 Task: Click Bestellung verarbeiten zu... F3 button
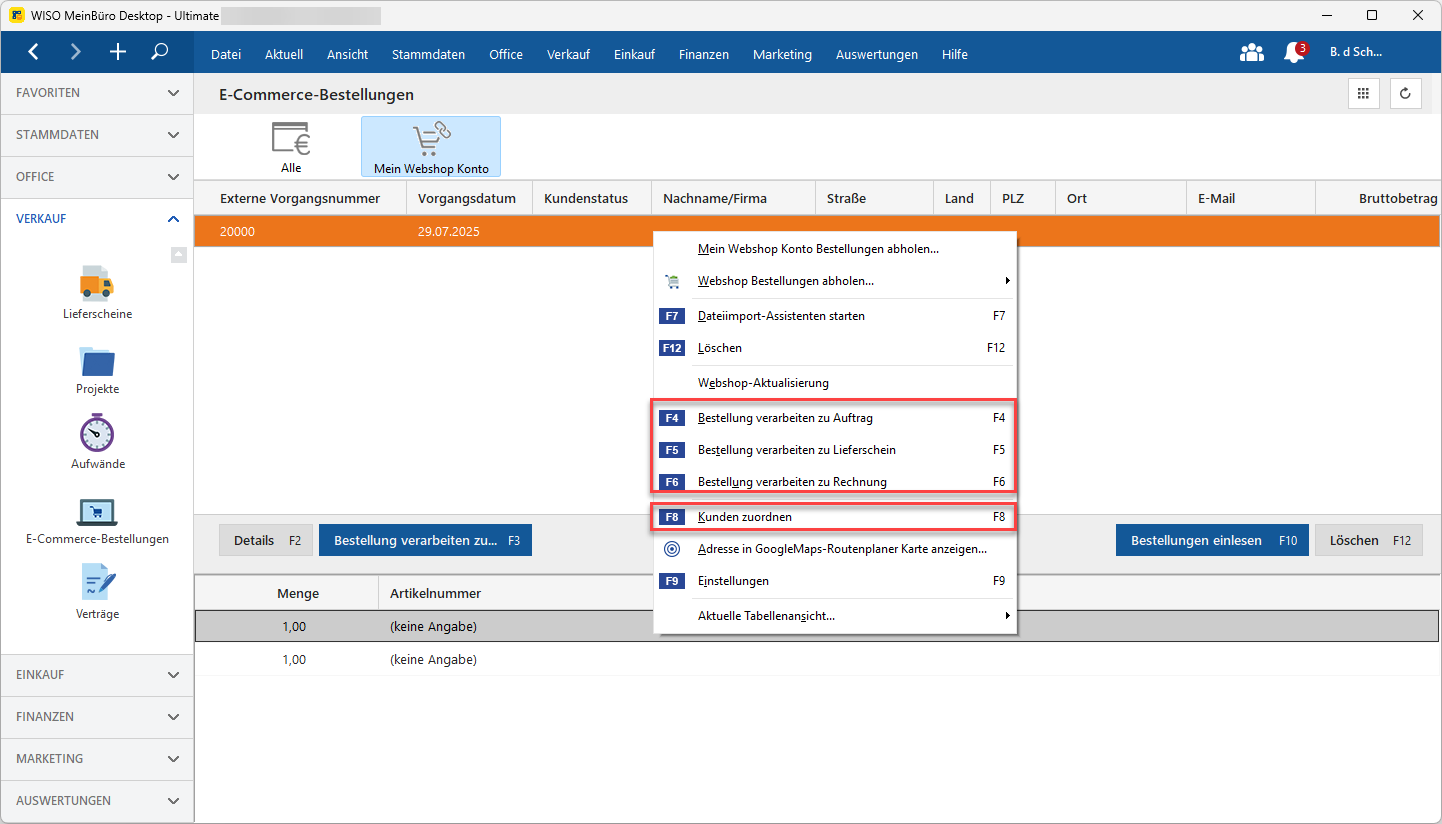click(x=426, y=540)
